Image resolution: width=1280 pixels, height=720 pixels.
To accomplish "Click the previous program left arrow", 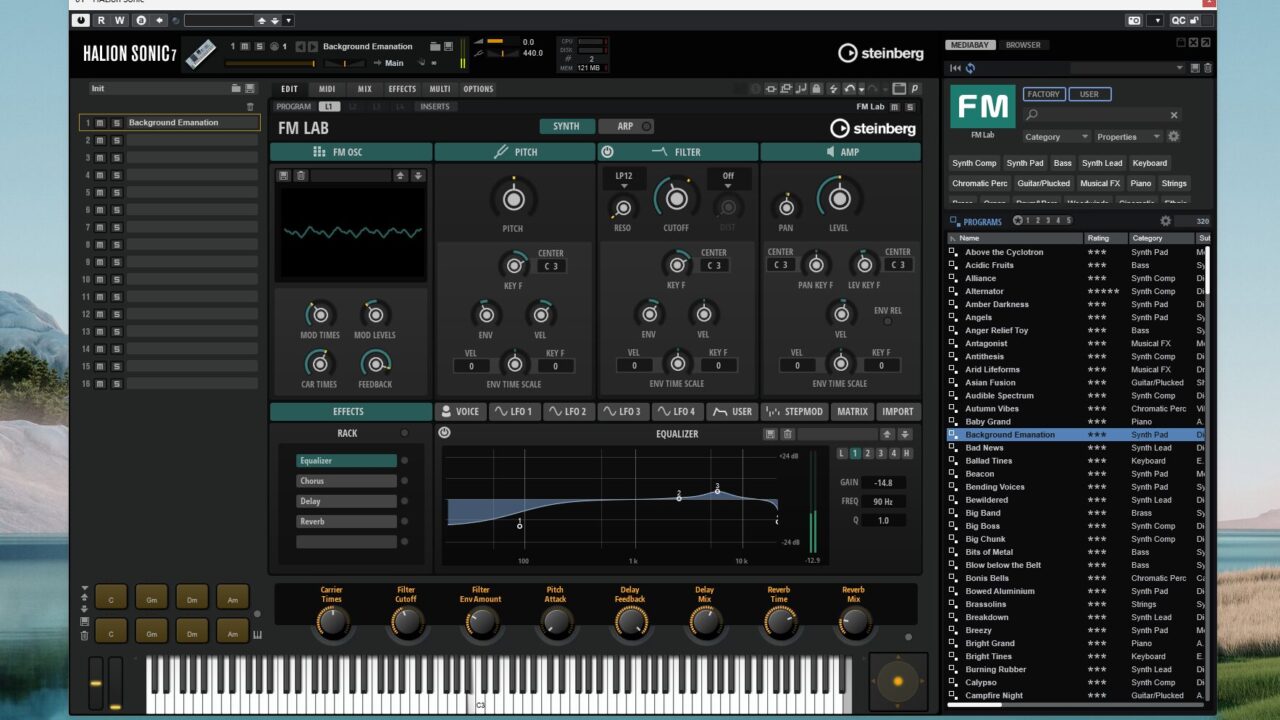I will tap(301, 46).
